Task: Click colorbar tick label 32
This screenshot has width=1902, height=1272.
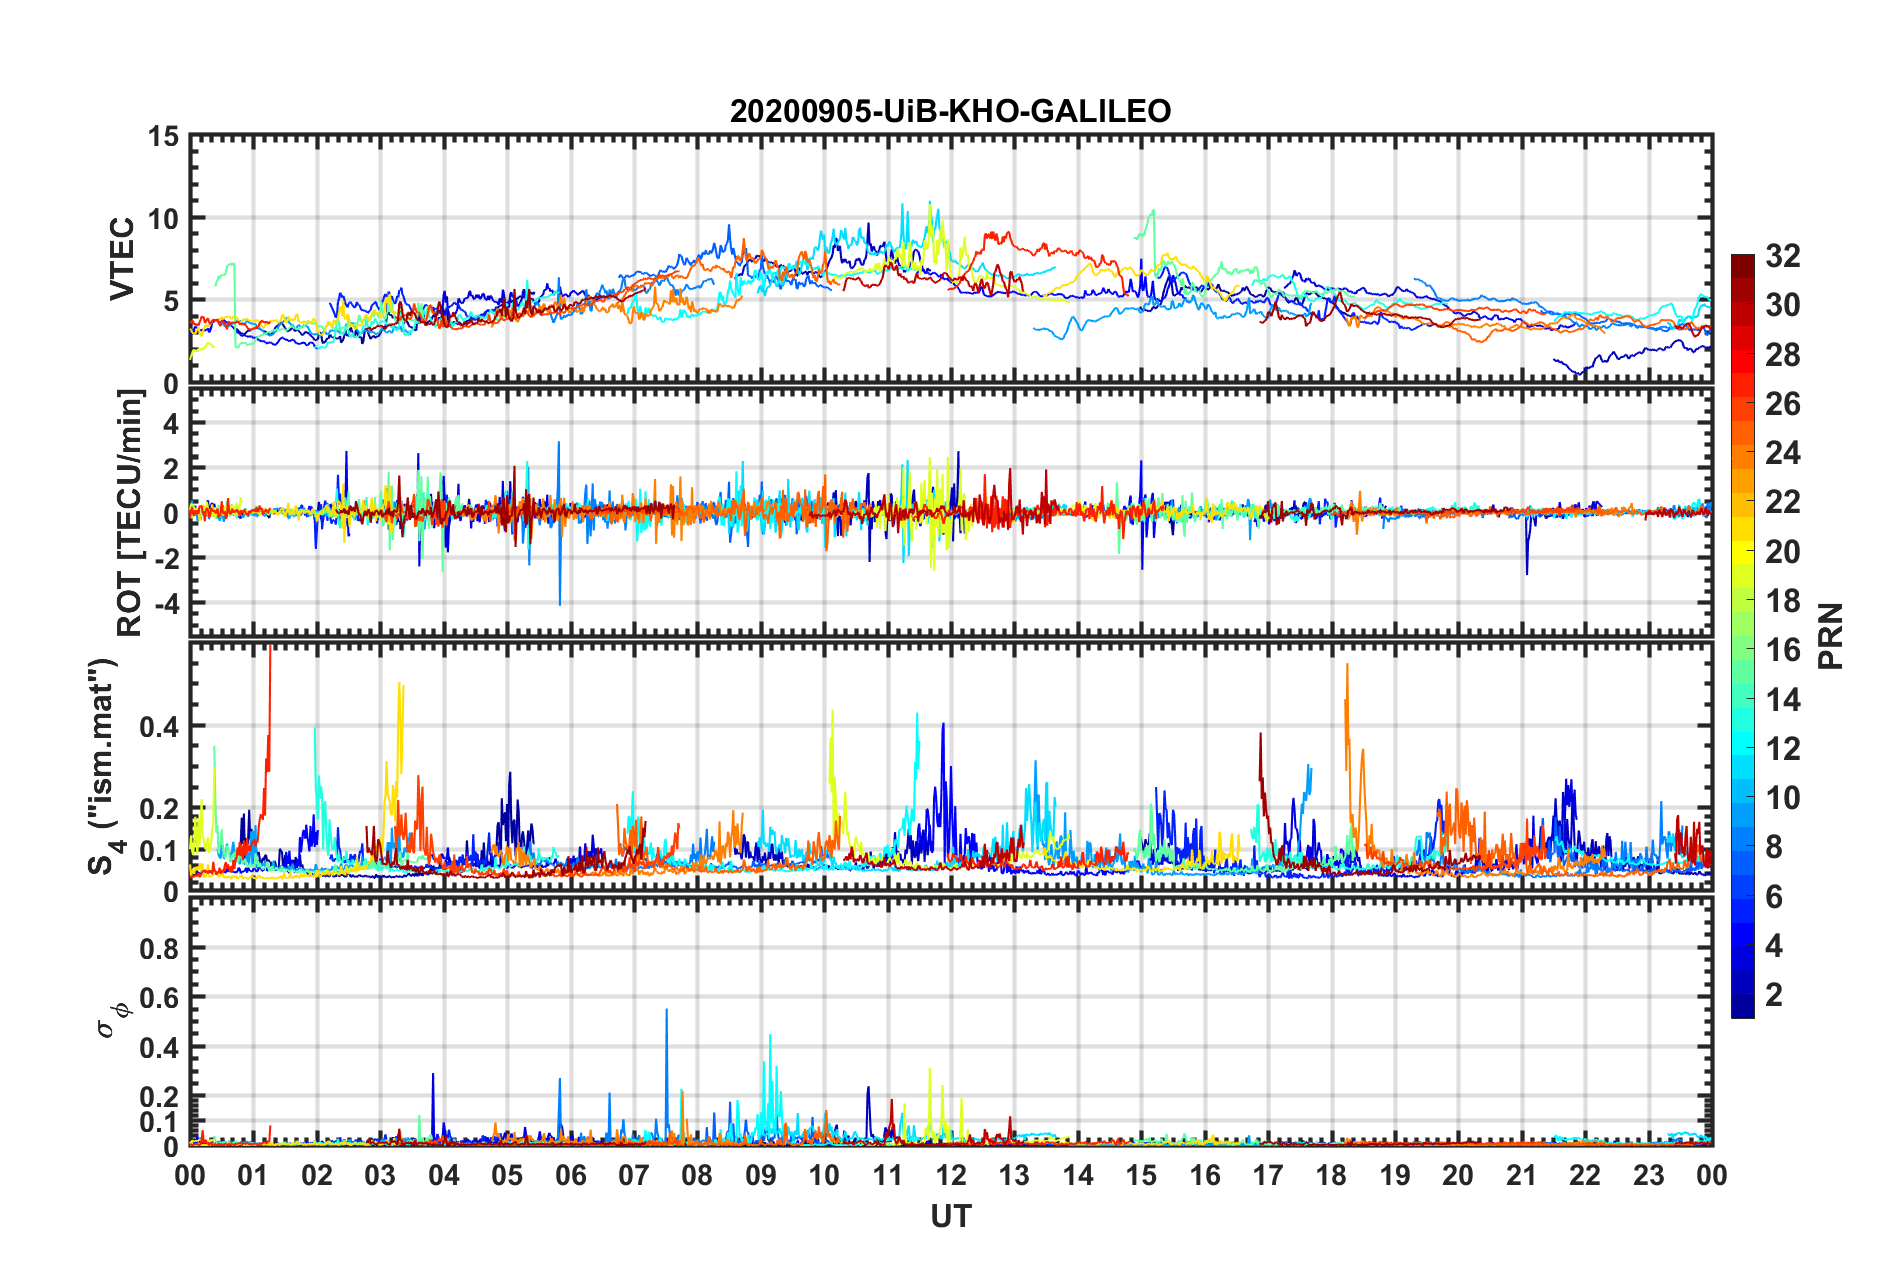Action: [x=1782, y=256]
